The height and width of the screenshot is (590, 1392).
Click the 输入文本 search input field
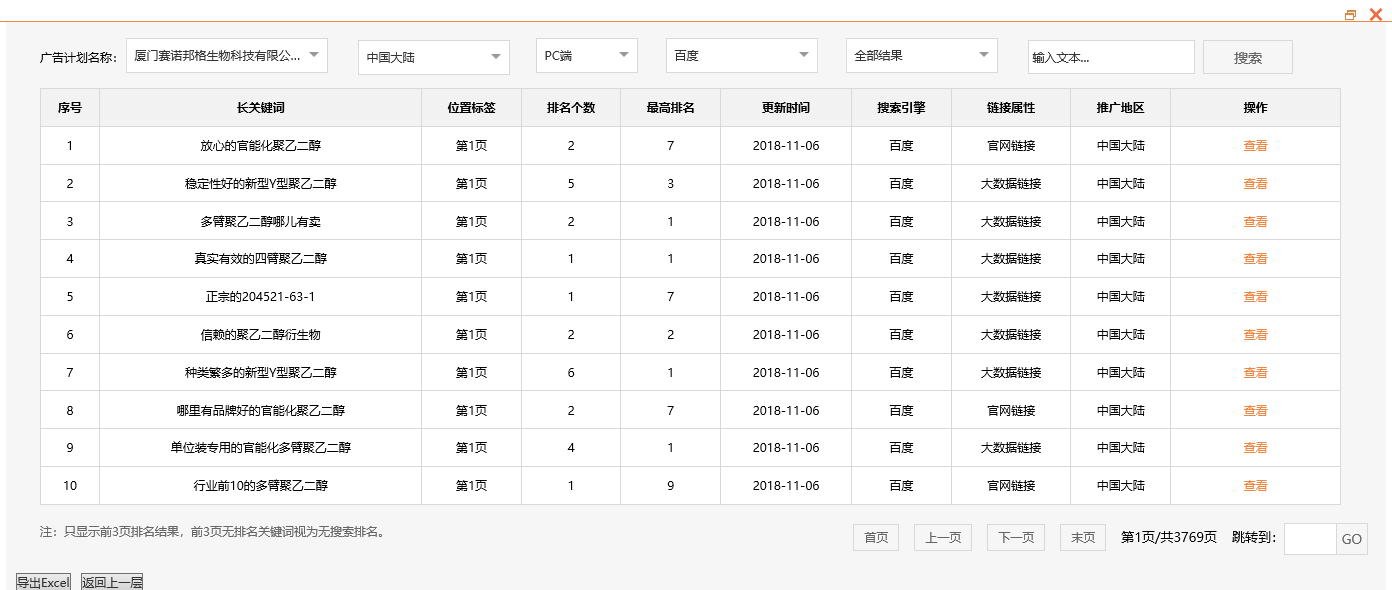1110,56
